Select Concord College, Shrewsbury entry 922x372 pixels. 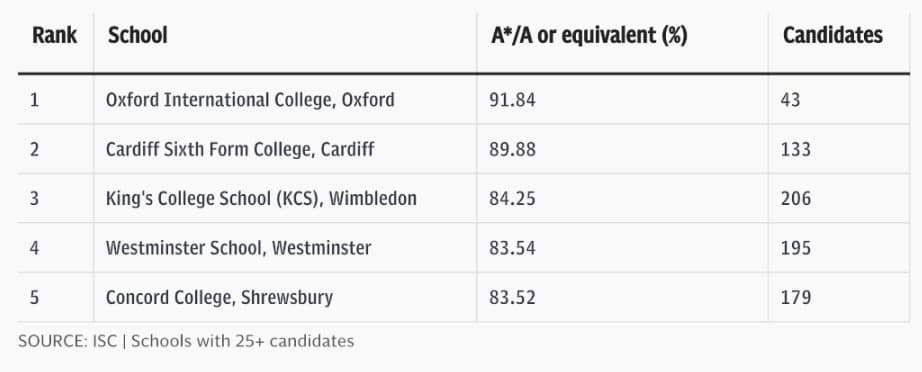(219, 297)
